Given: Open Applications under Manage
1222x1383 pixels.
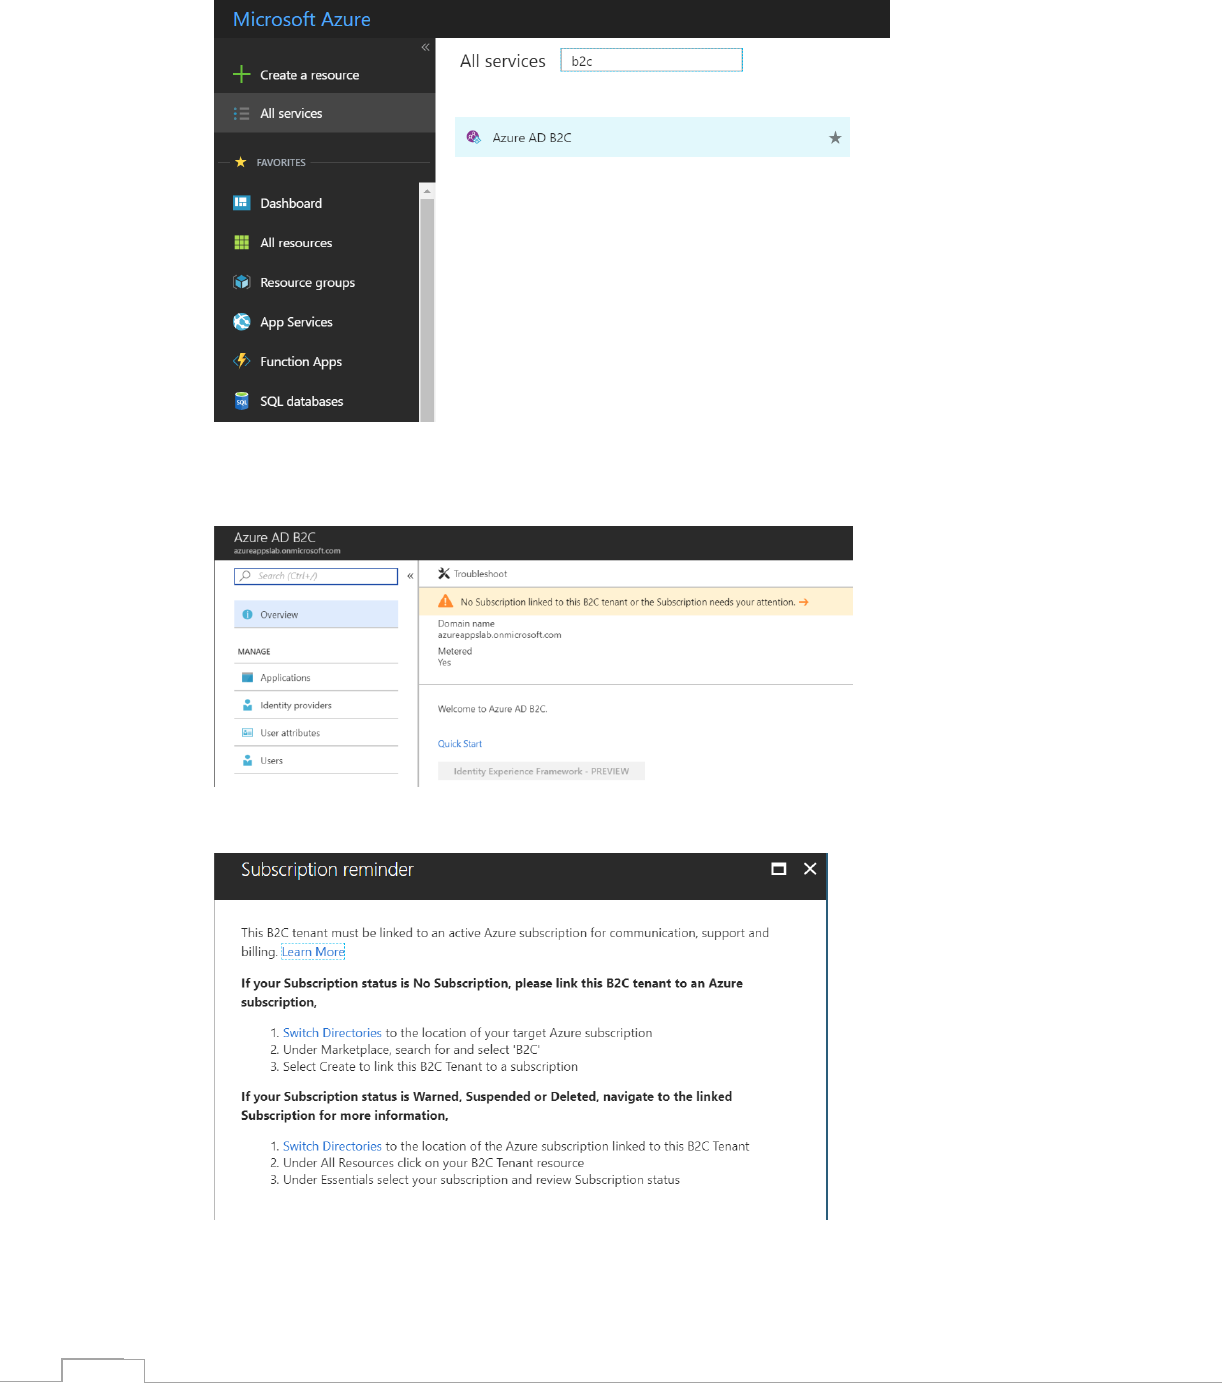Looking at the screenshot, I should [316, 677].
